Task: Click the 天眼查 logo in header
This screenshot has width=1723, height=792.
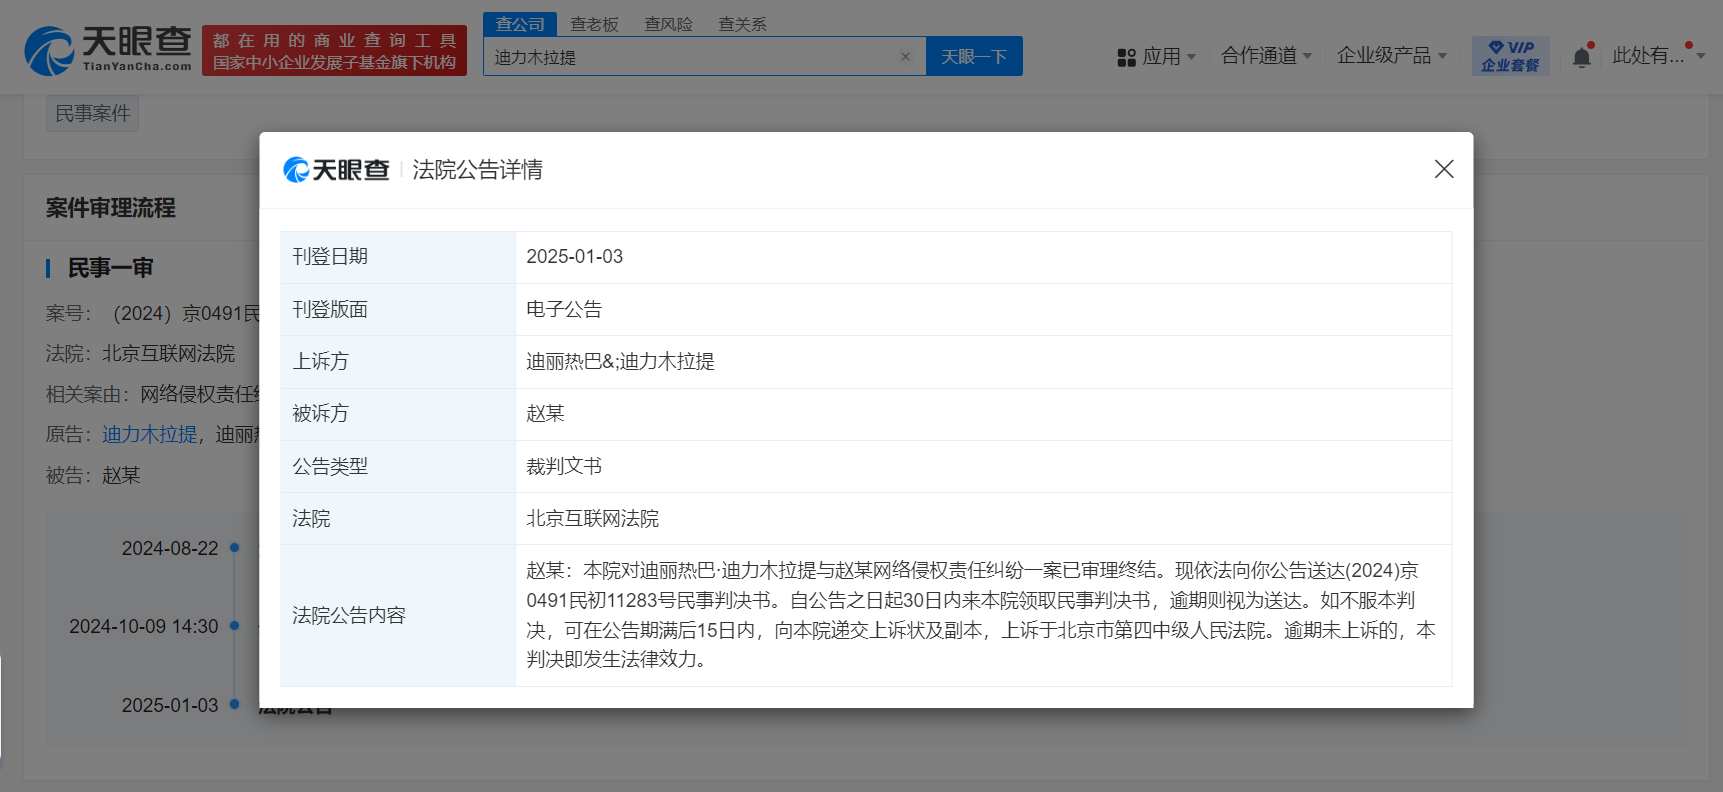Action: 108,50
